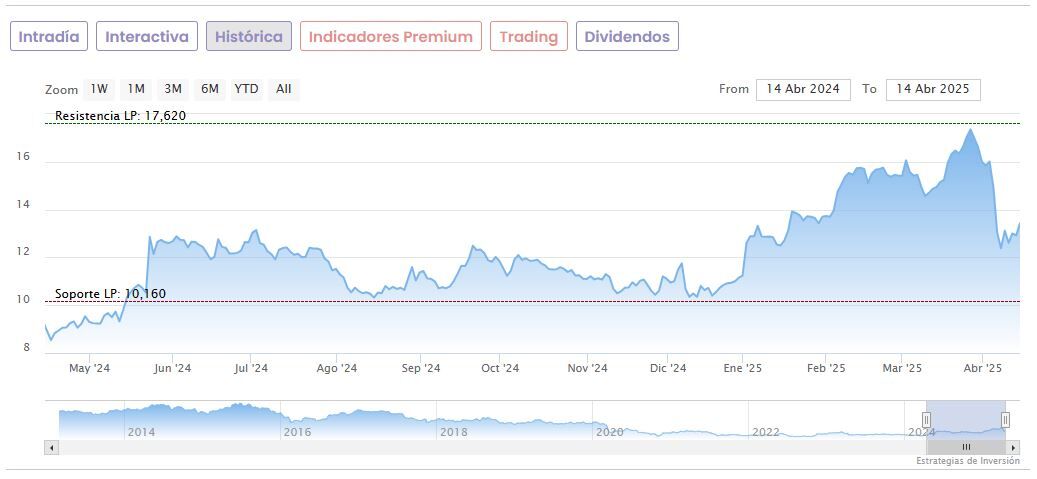This screenshot has height=479, width=1037.
Task: Open the Indicadores Premium tab
Action: [x=390, y=37]
